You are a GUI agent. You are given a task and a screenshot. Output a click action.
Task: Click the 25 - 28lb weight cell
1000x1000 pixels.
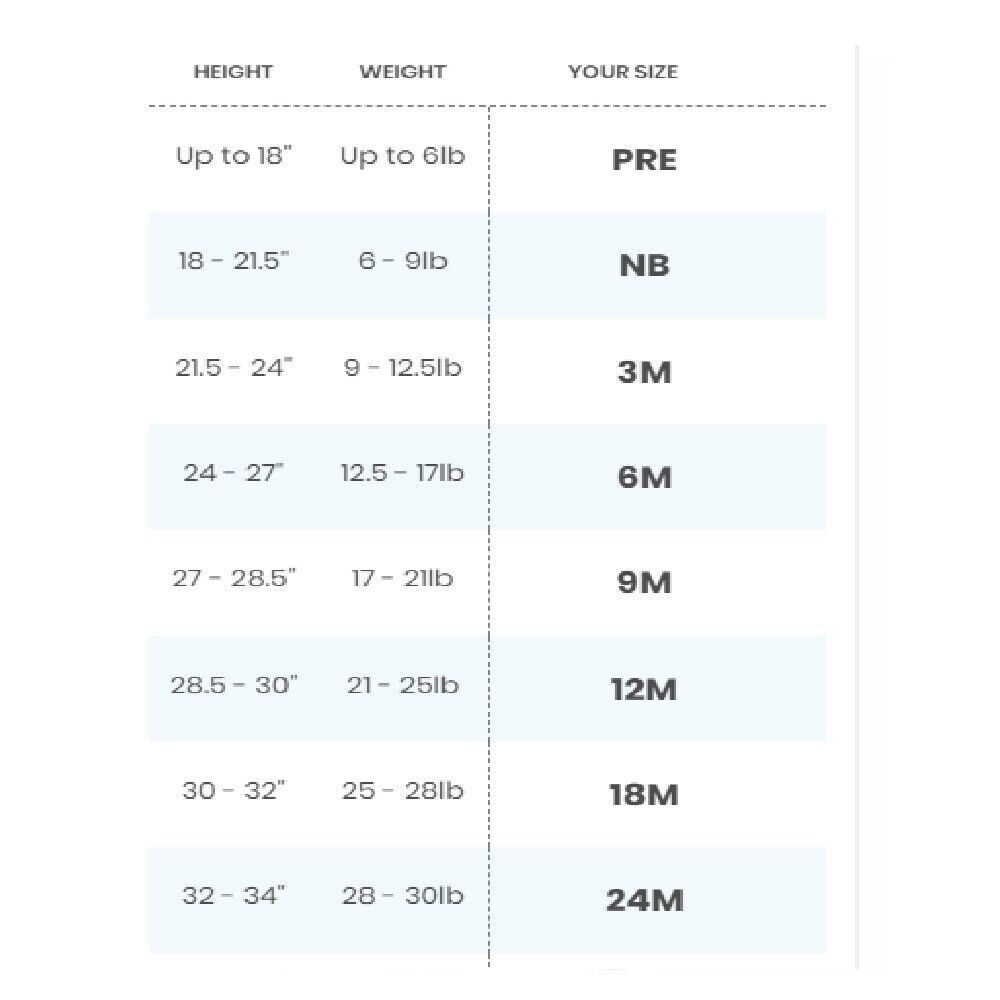point(402,791)
